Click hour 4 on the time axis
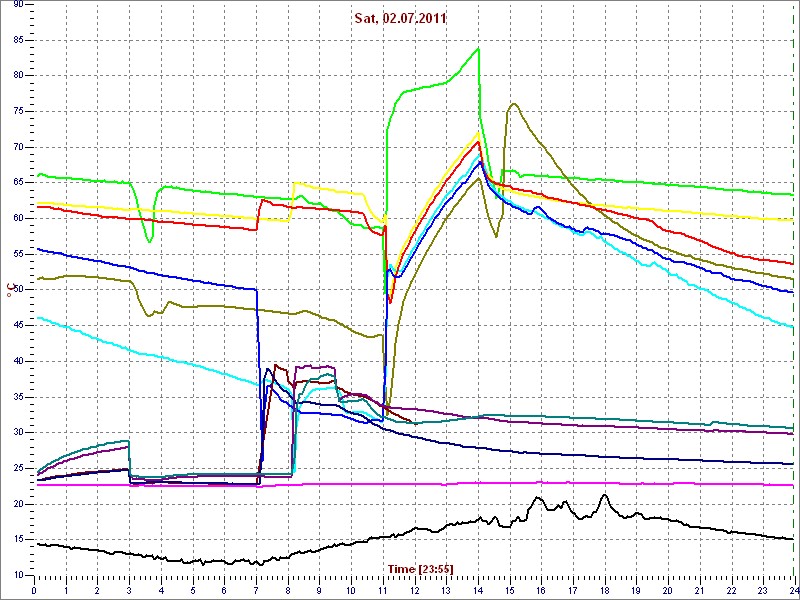This screenshot has height=600, width=800. click(161, 590)
